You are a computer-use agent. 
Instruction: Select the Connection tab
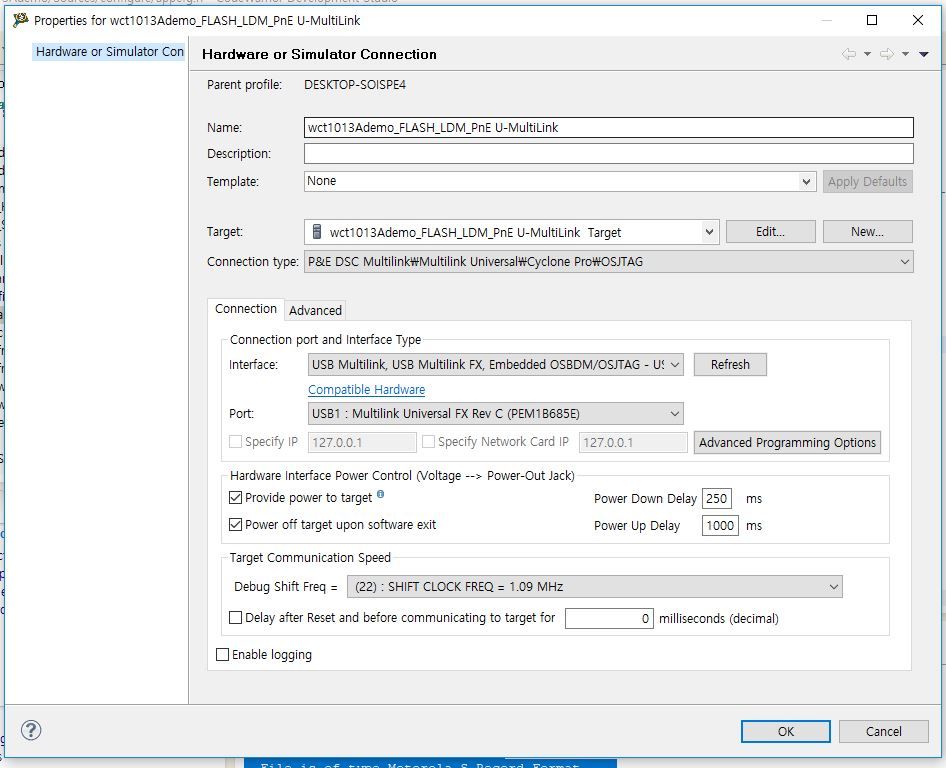(x=246, y=309)
